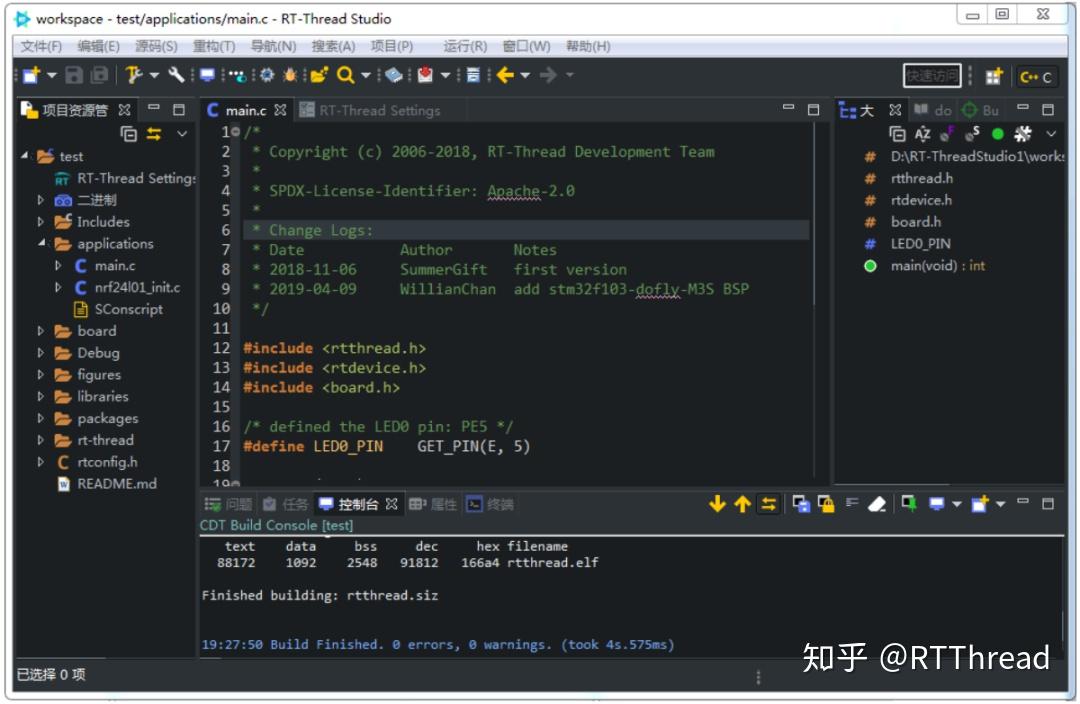This screenshot has width=1080, height=704.
Task: Open the 编辑(E) menu
Action: 98,46
